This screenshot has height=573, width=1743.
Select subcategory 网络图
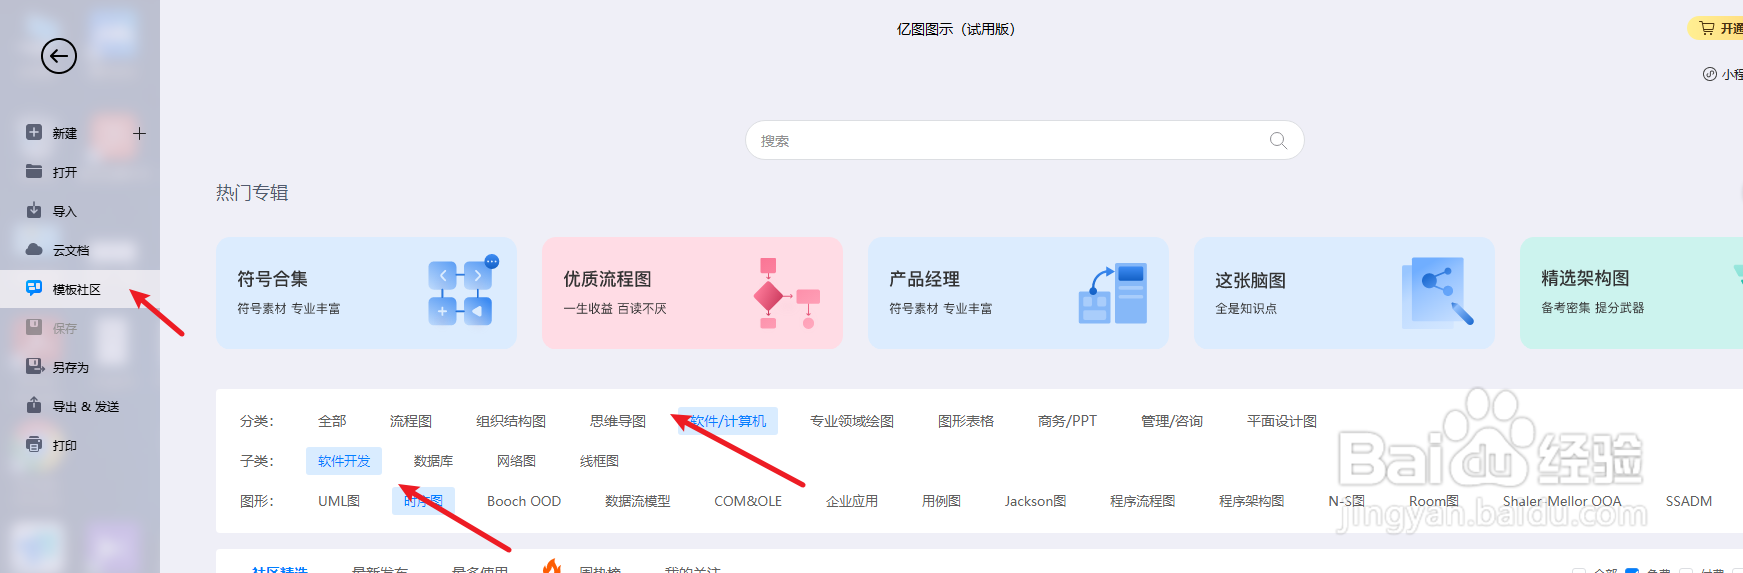(x=516, y=461)
